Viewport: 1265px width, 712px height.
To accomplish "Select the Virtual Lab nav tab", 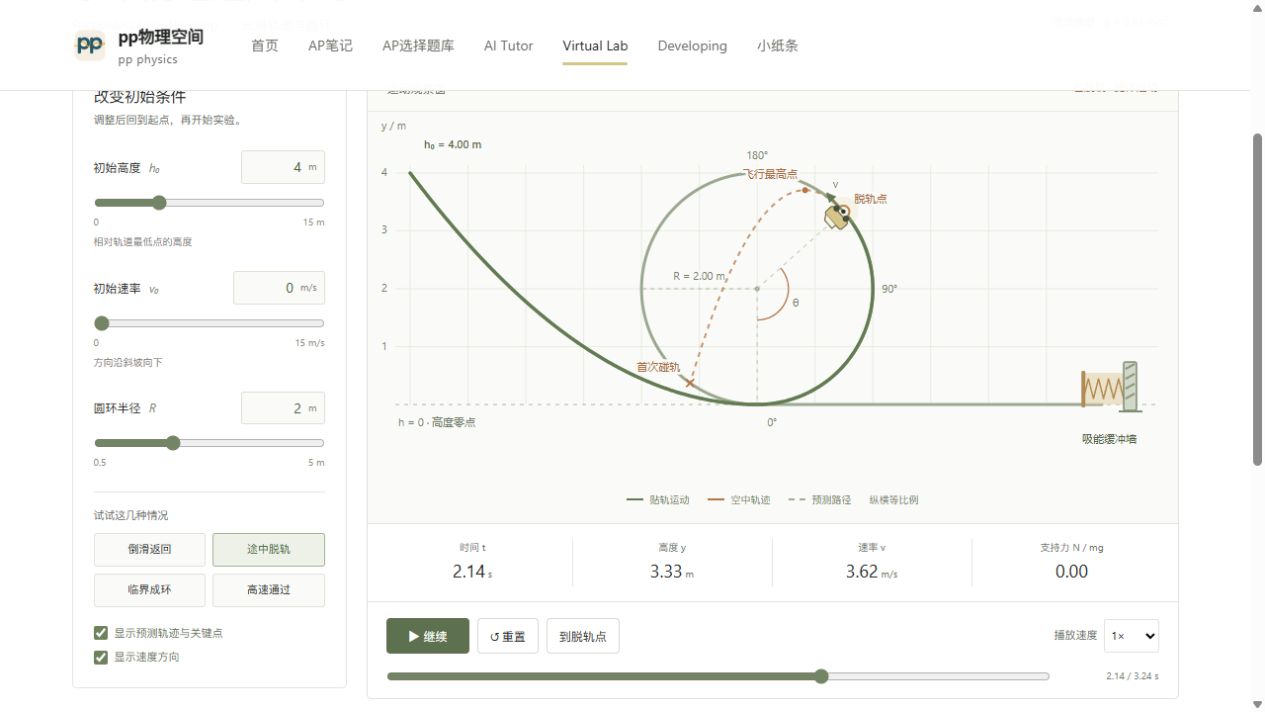I will click(x=595, y=46).
